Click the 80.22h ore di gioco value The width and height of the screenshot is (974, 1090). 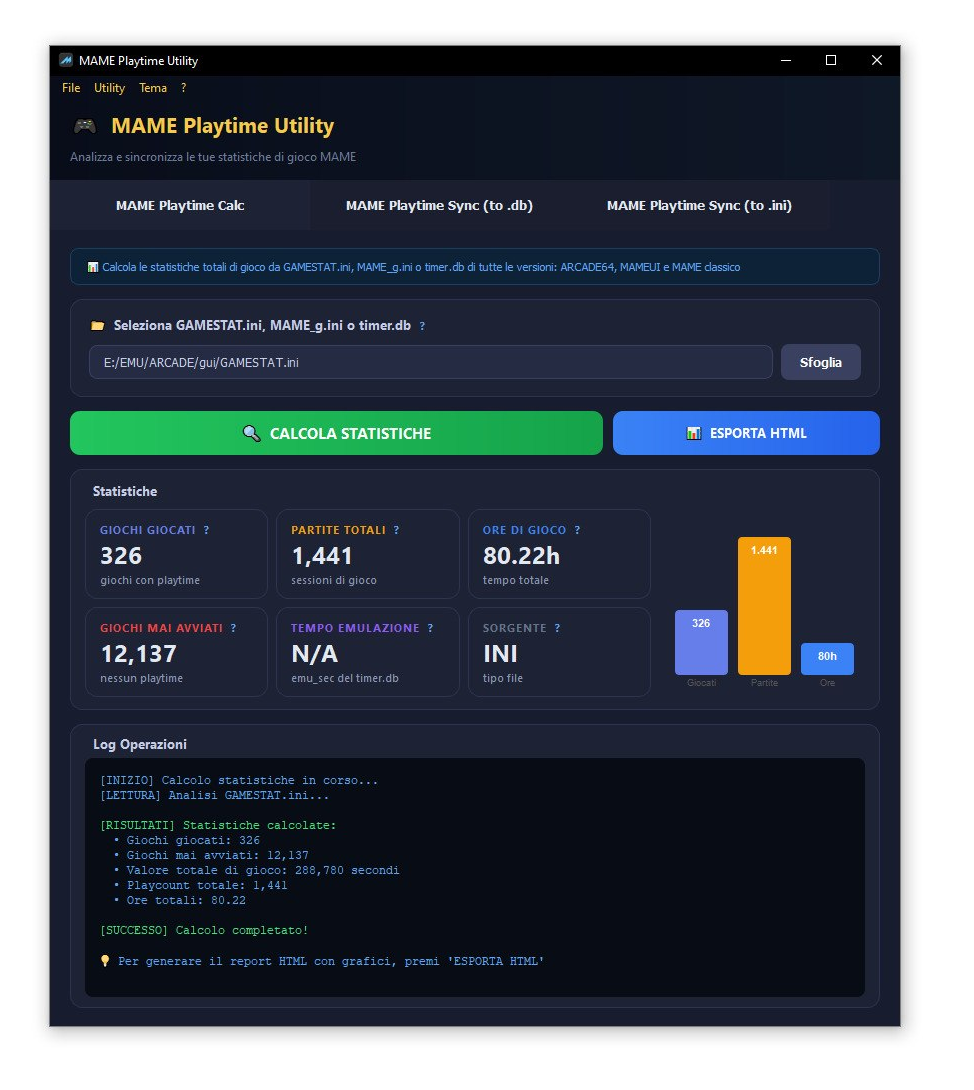[x=521, y=556]
